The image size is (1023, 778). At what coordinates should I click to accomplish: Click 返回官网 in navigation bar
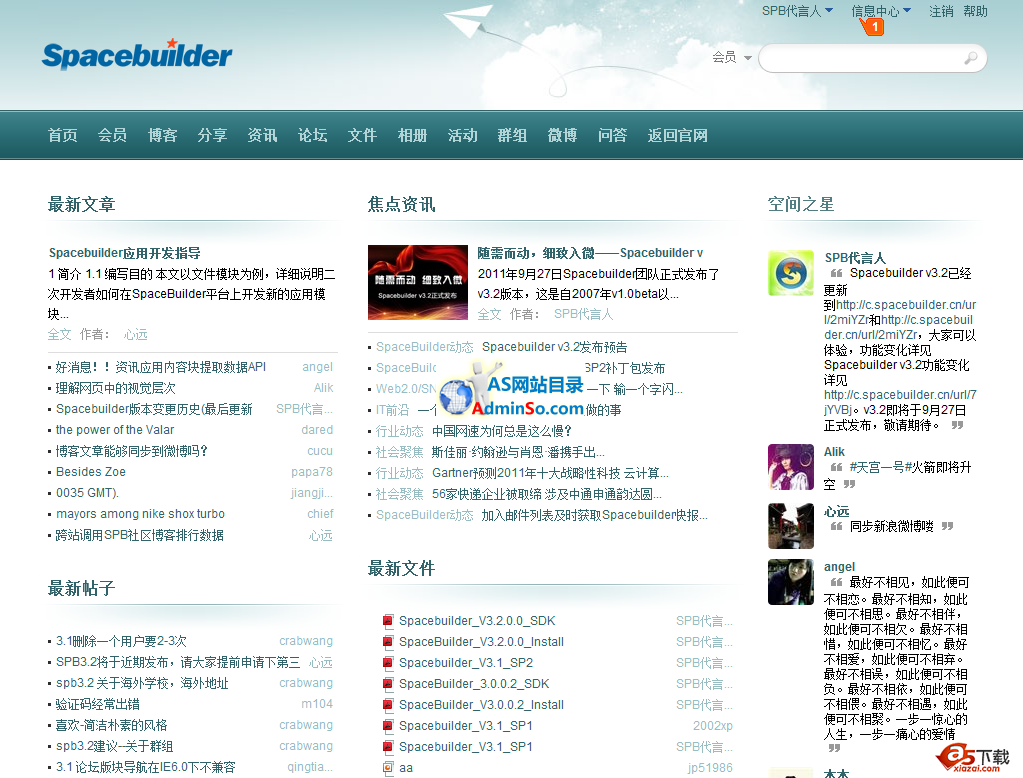pos(677,135)
